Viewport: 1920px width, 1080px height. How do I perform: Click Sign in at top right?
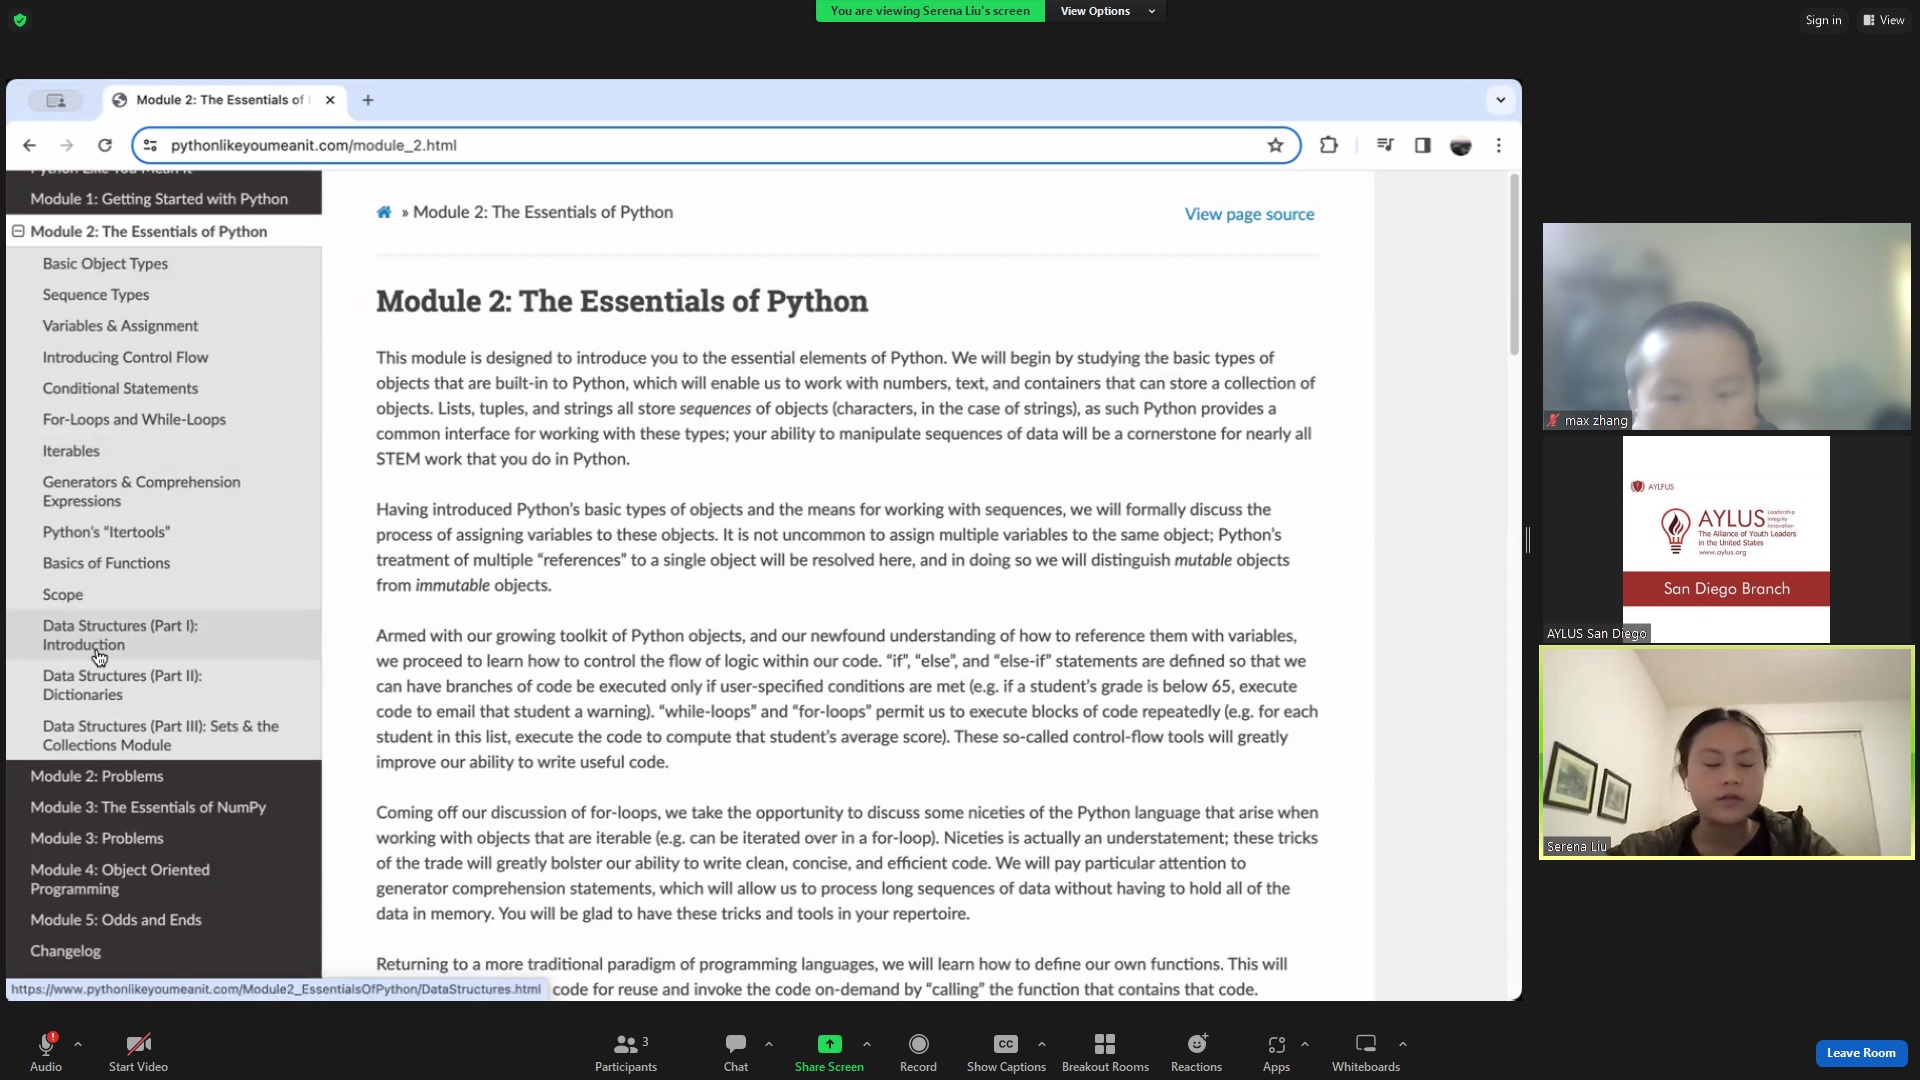pyautogui.click(x=1823, y=20)
